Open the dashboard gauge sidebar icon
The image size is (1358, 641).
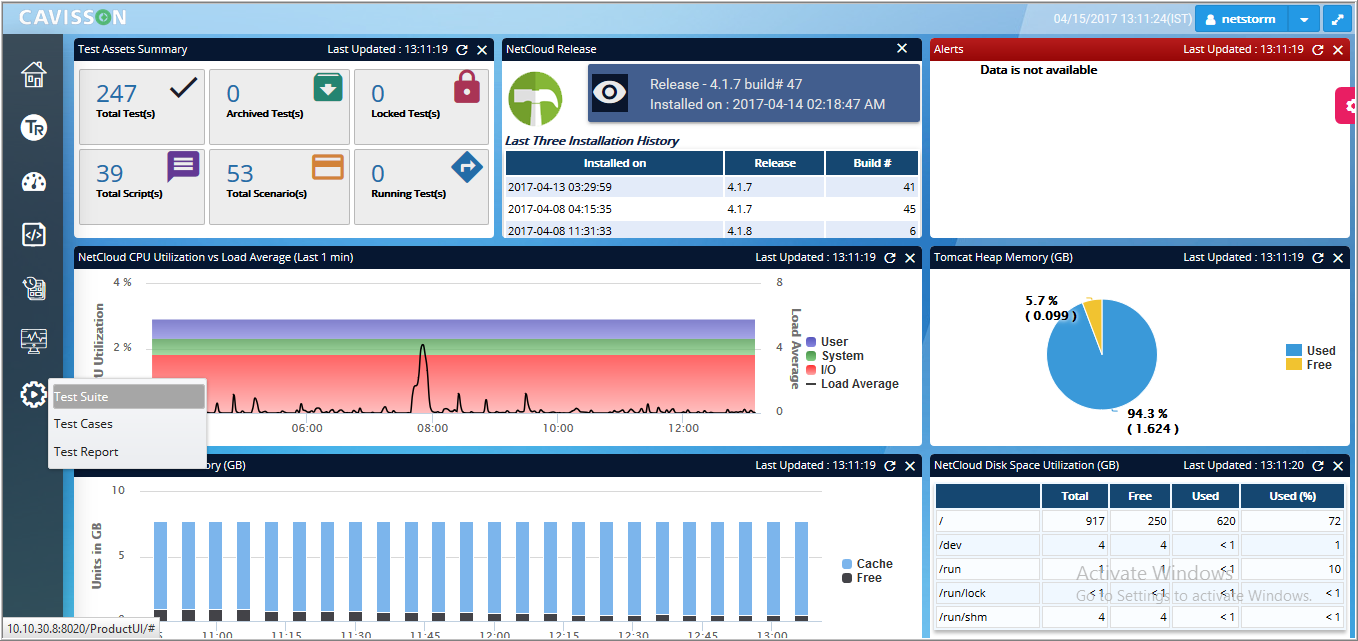(34, 182)
